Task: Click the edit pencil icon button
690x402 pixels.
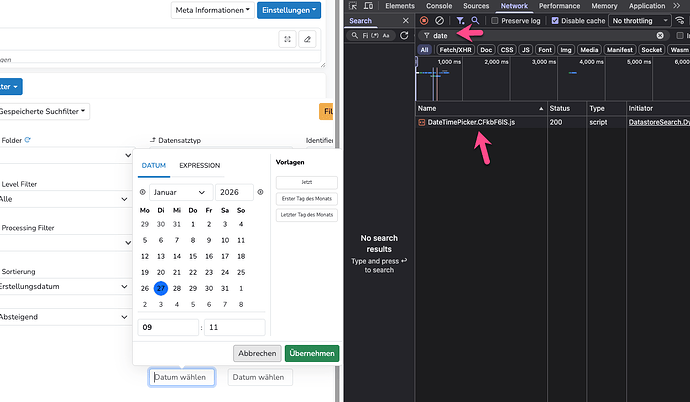Action: (307, 39)
